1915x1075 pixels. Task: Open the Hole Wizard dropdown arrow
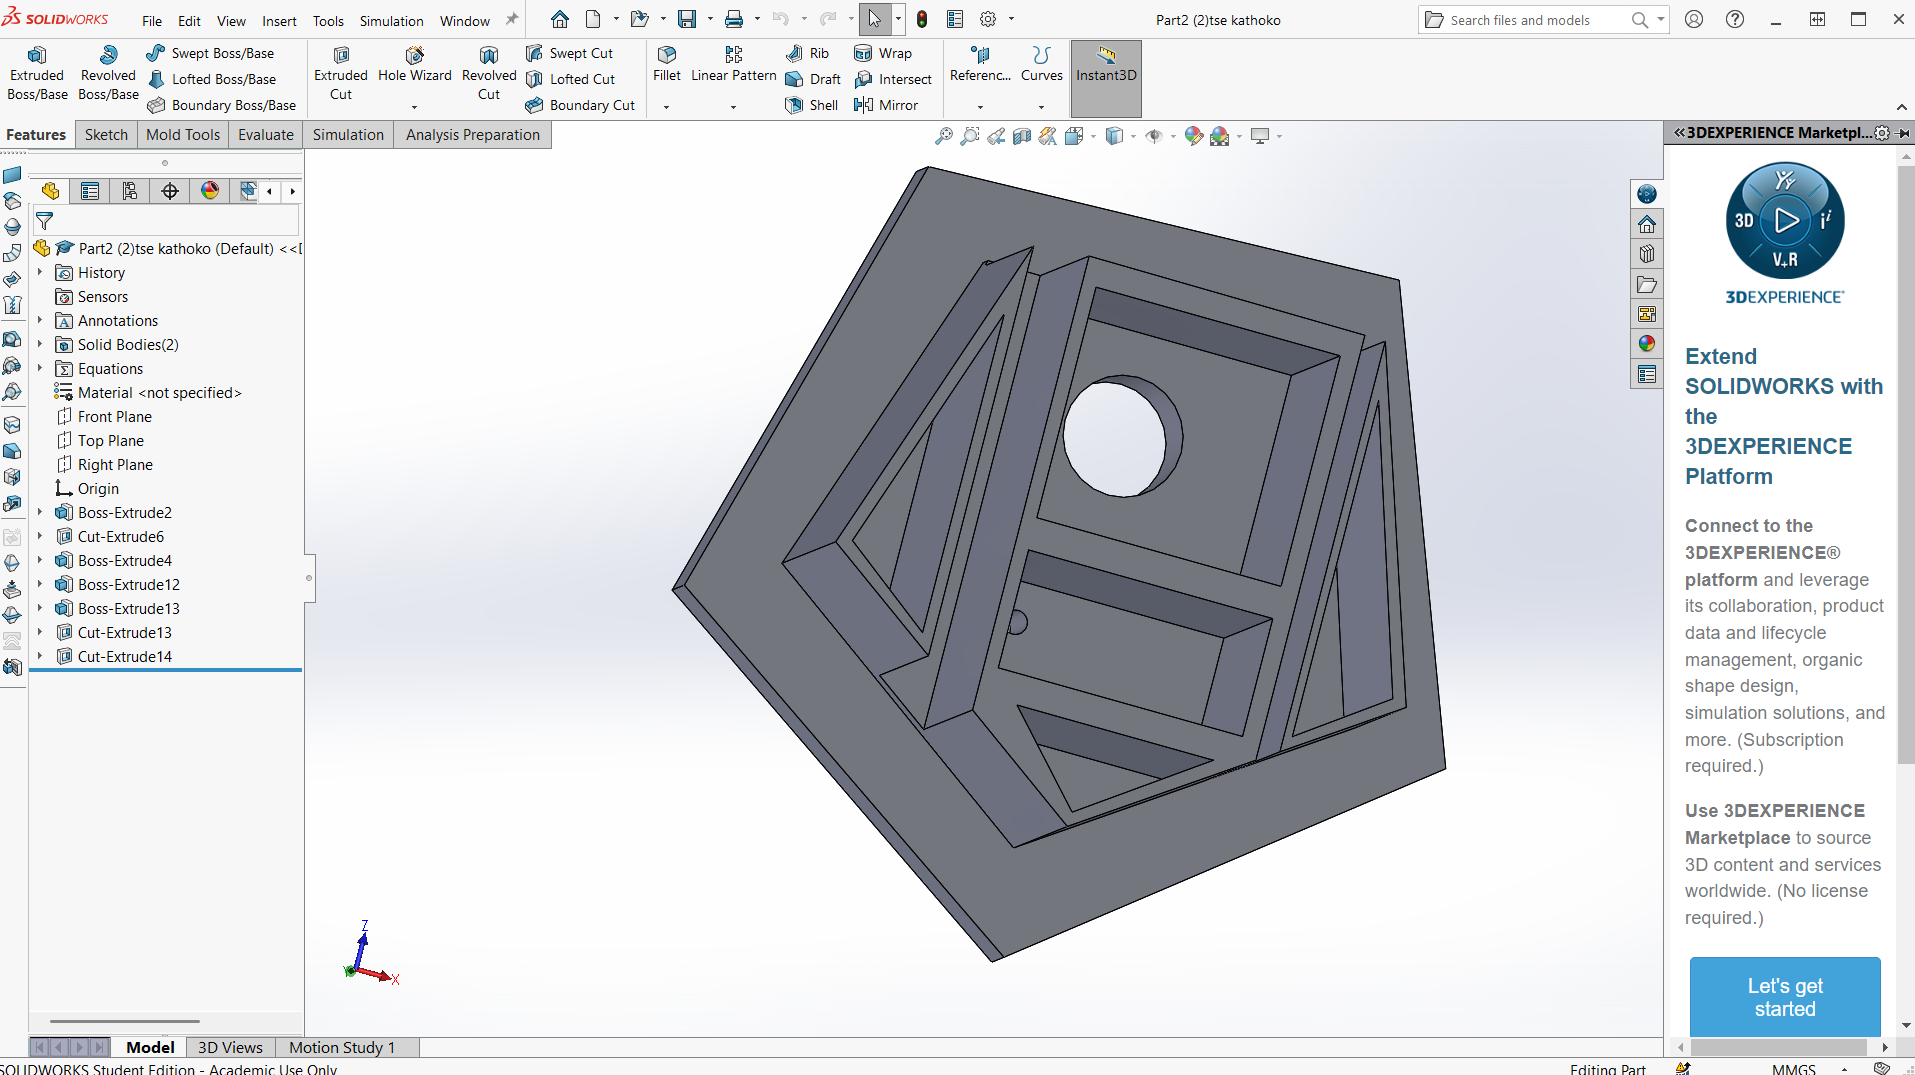pyautogui.click(x=414, y=107)
